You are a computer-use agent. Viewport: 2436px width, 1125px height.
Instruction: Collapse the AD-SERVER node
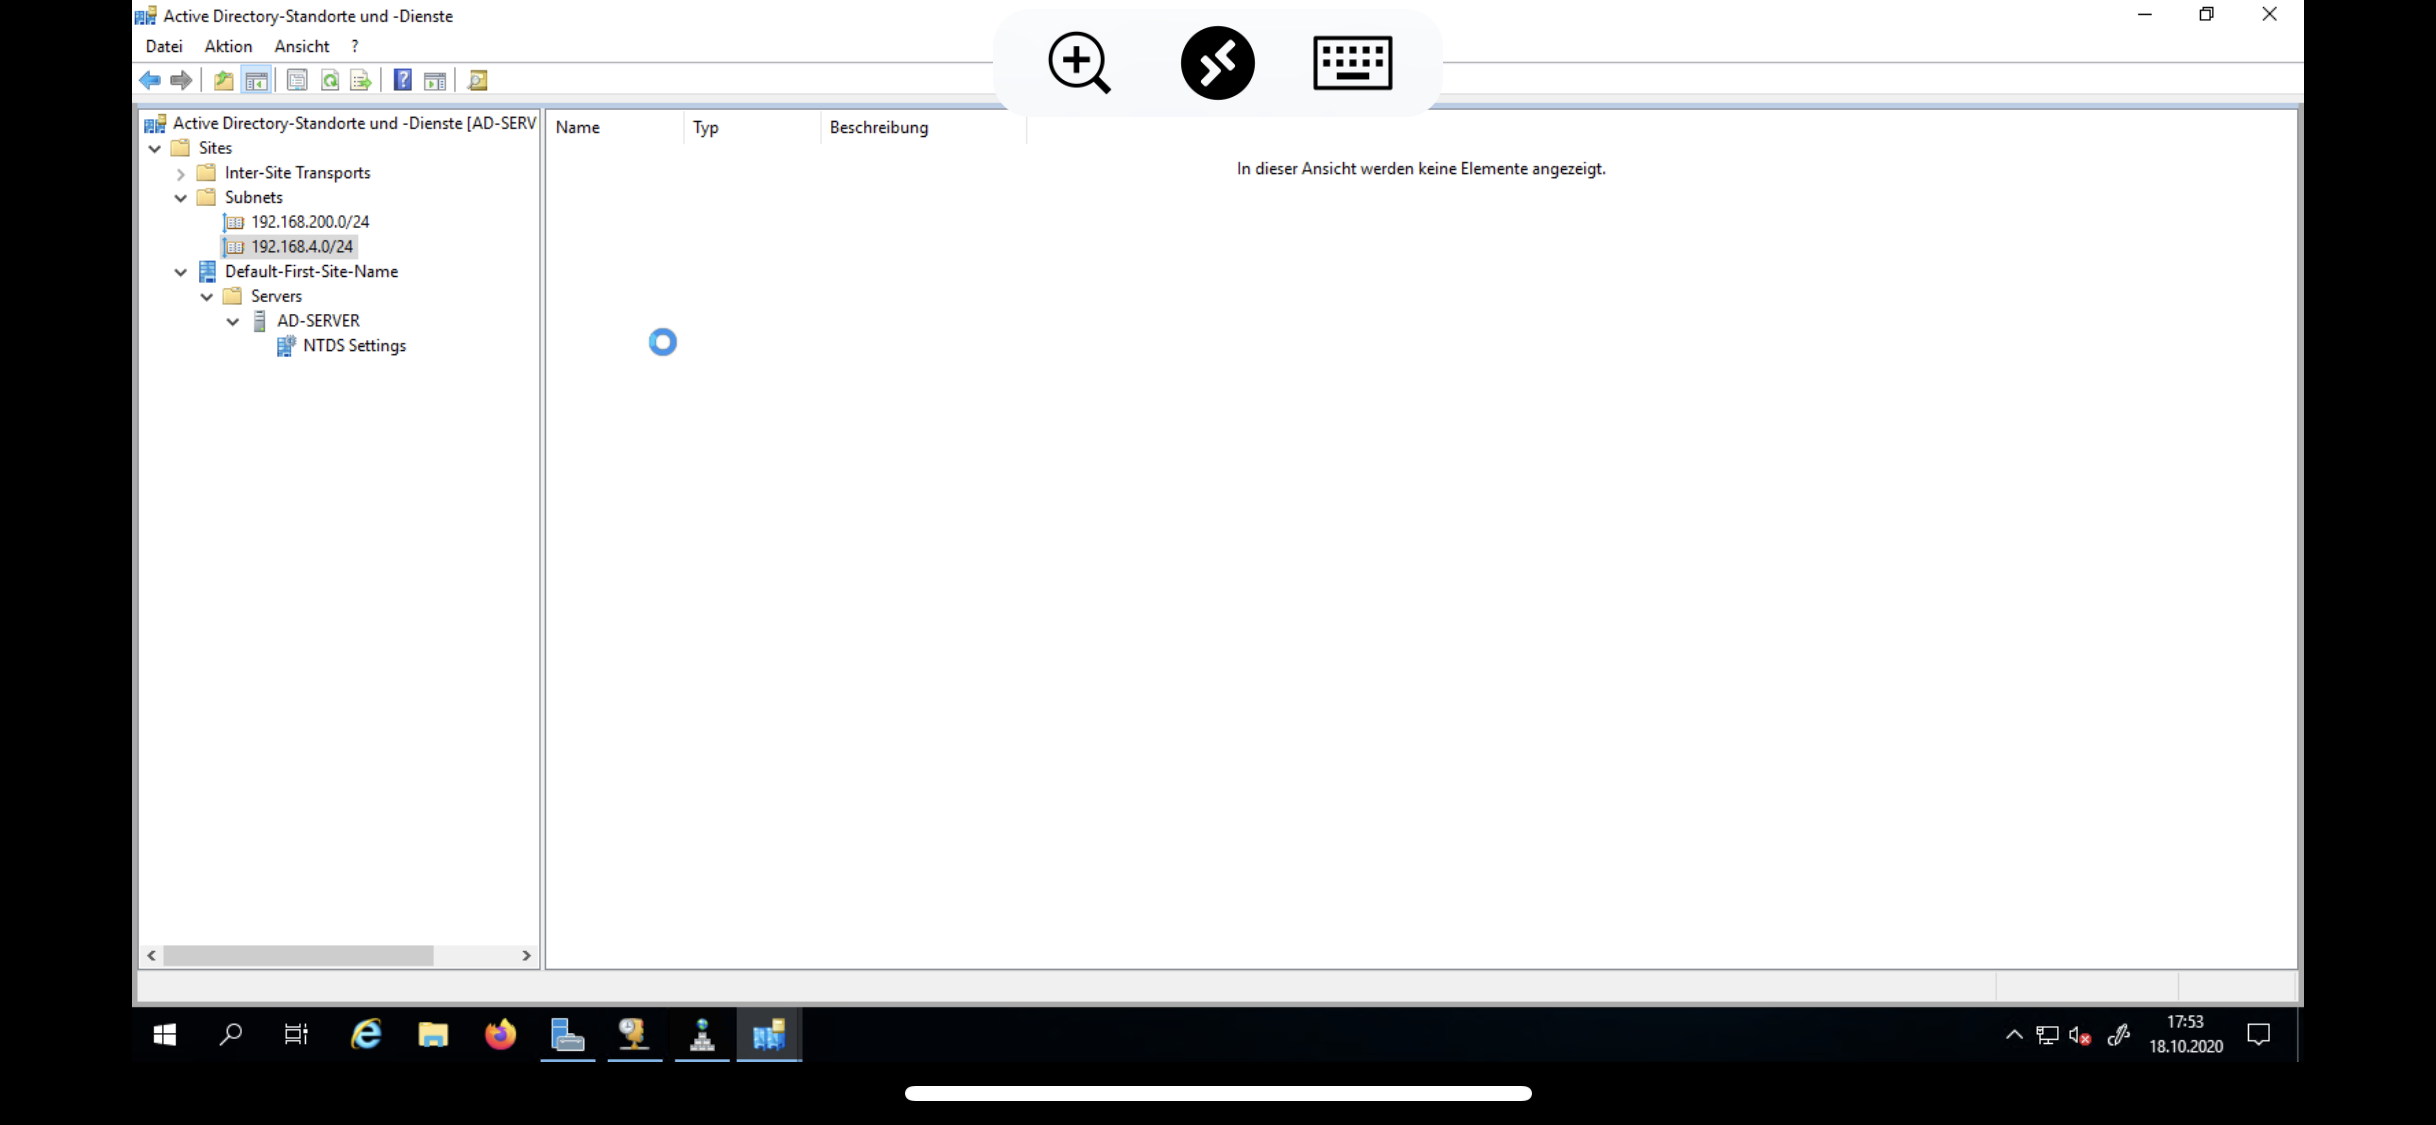click(233, 321)
